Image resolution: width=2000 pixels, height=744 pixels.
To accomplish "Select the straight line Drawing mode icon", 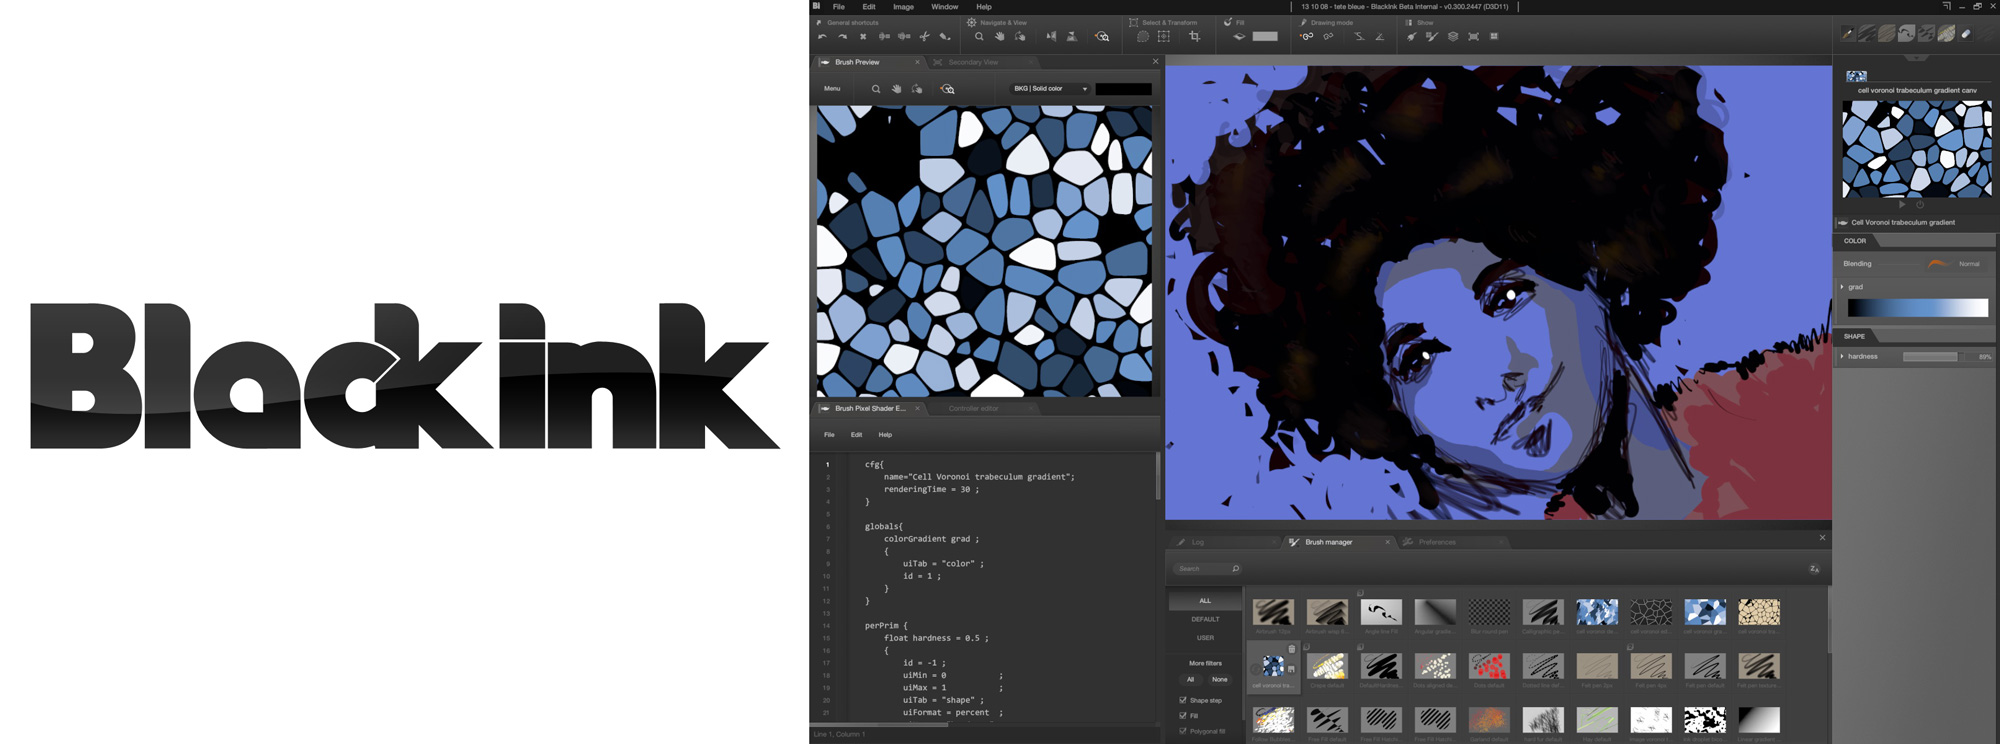I will 1358,37.
